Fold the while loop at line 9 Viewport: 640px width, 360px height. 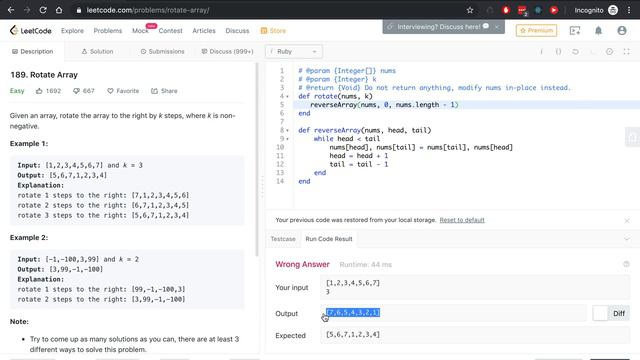pyautogui.click(x=287, y=139)
